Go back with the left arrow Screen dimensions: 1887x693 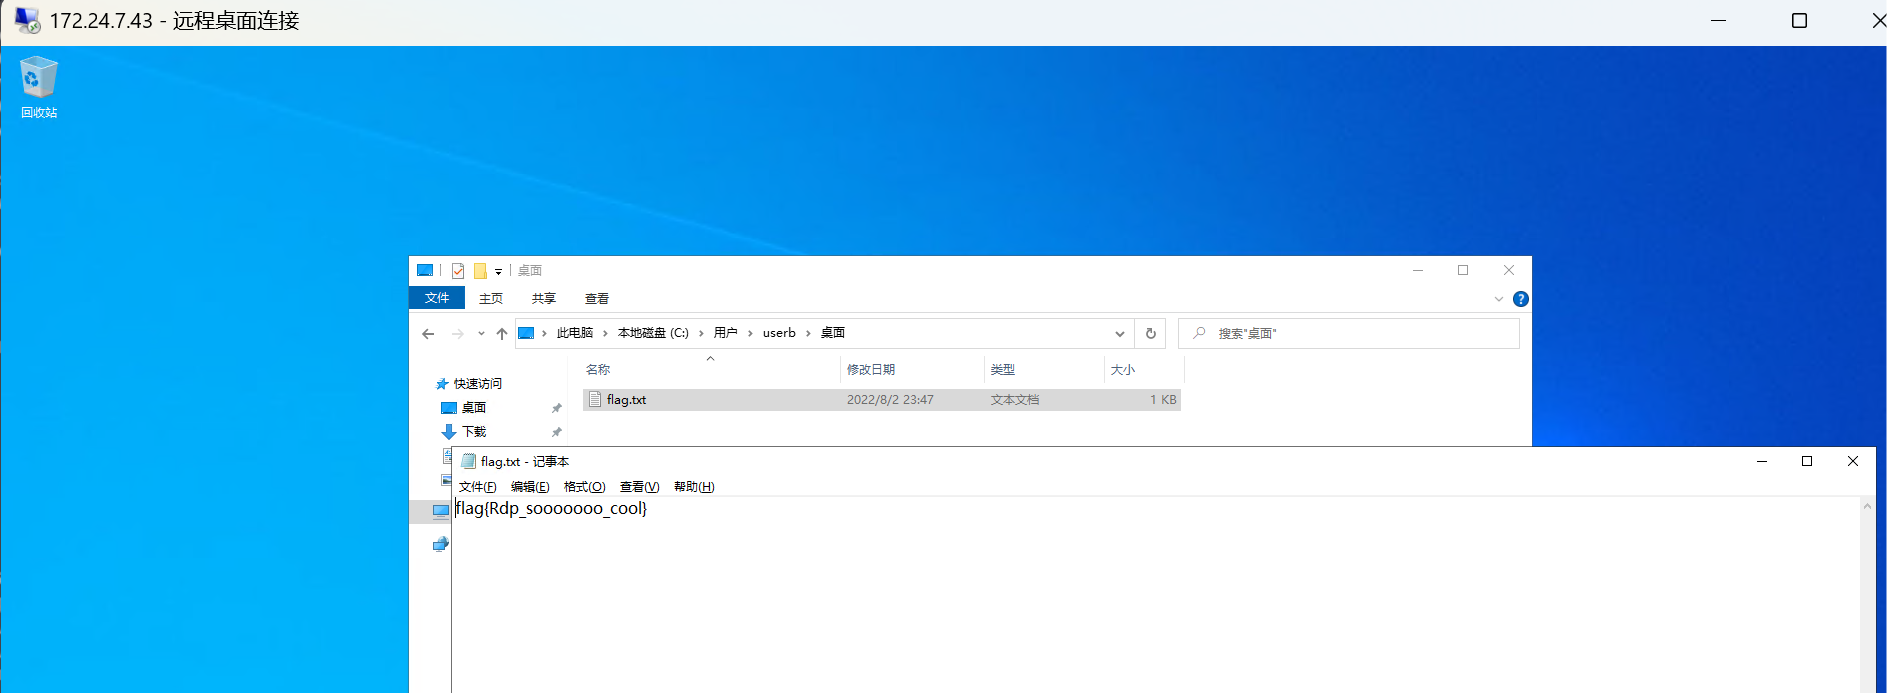[x=428, y=334]
